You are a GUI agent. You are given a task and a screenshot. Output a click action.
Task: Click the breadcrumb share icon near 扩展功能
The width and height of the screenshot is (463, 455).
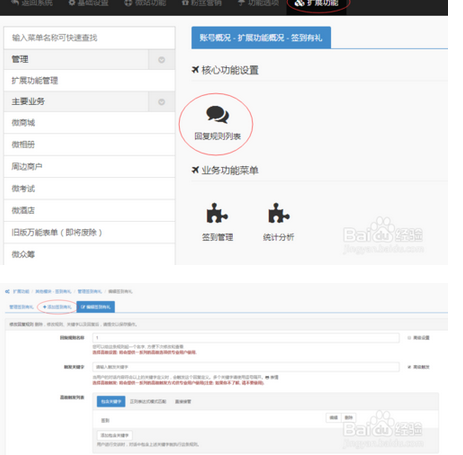click(x=7, y=292)
